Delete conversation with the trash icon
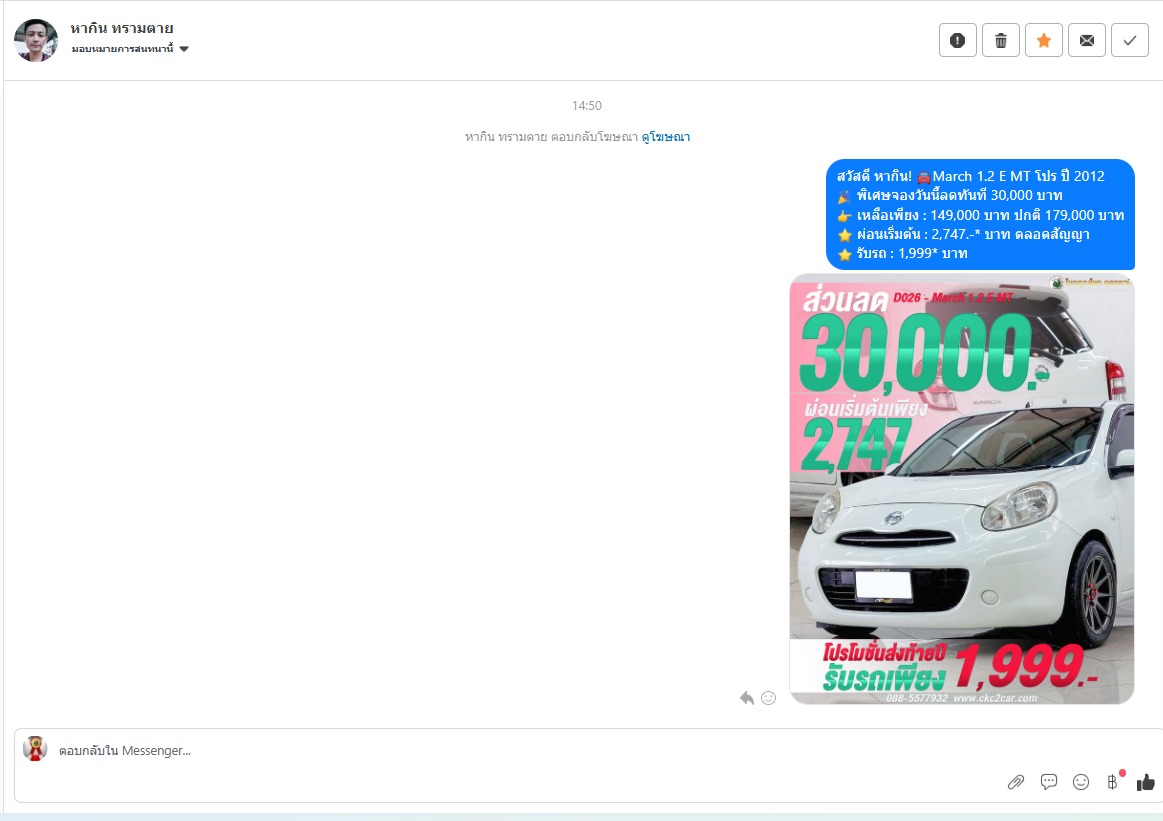The height and width of the screenshot is (821, 1163). (x=1001, y=40)
